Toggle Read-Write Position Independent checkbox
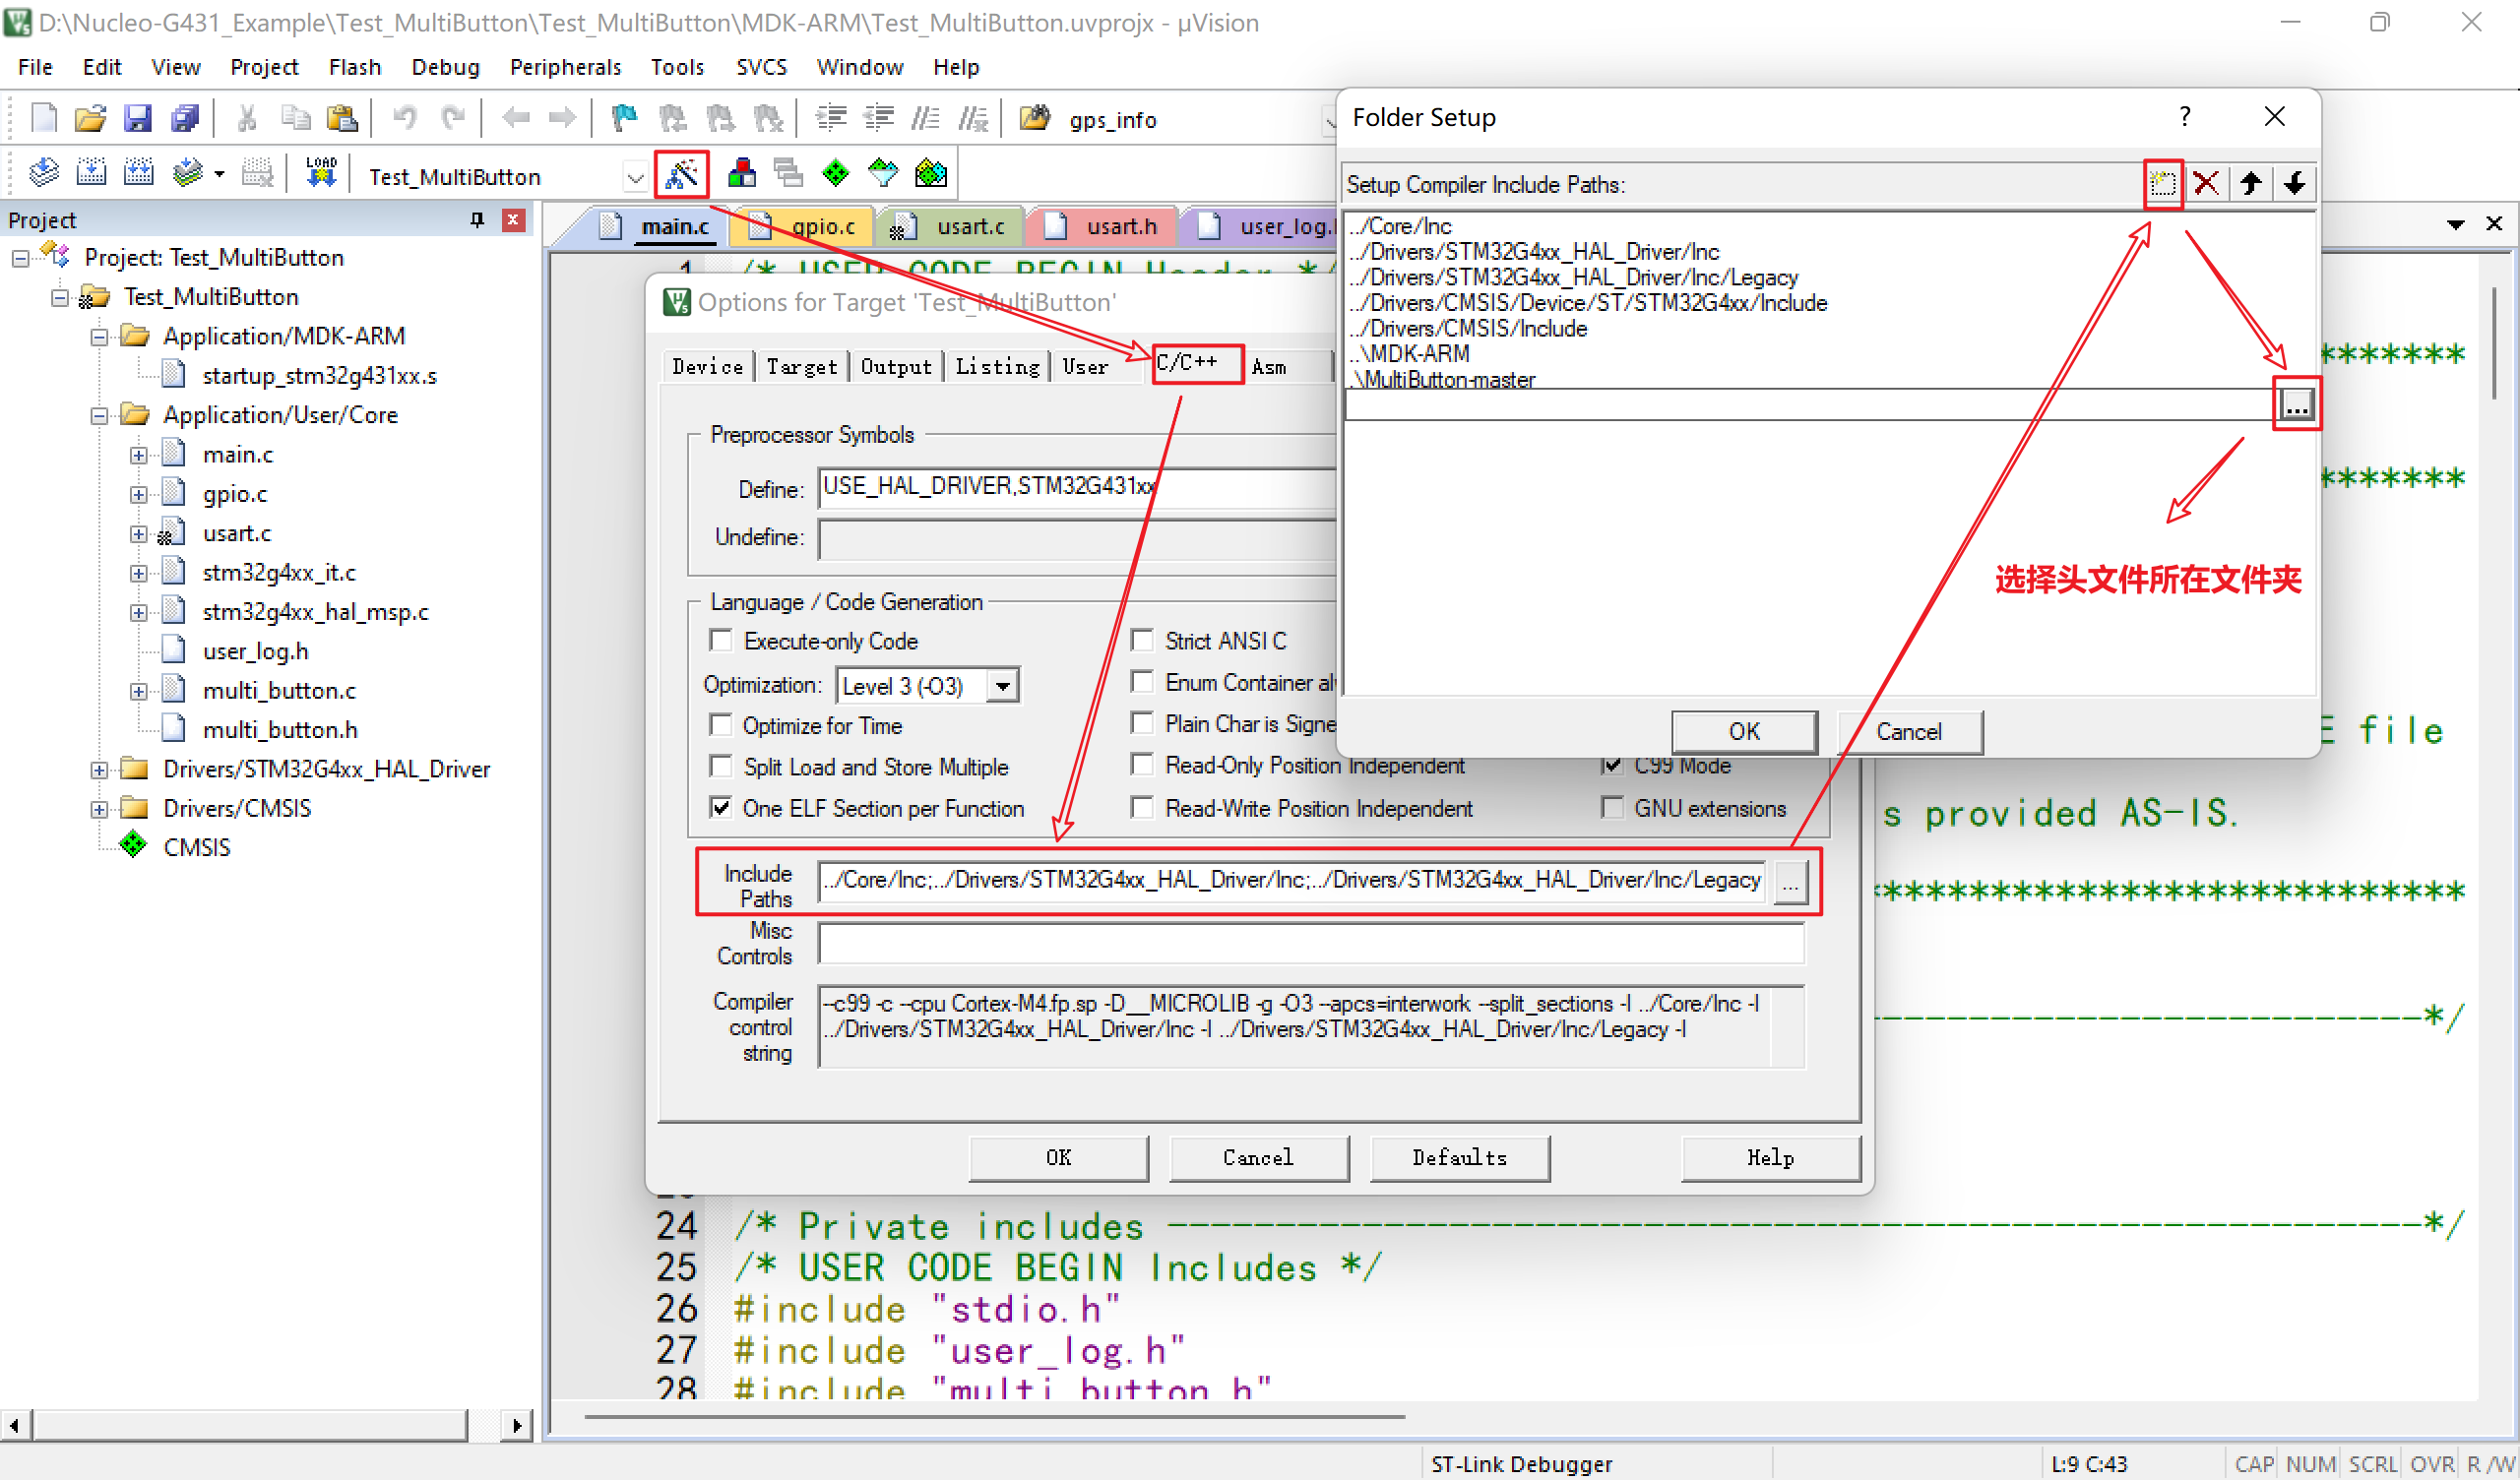This screenshot has width=2520, height=1480. tap(1142, 808)
